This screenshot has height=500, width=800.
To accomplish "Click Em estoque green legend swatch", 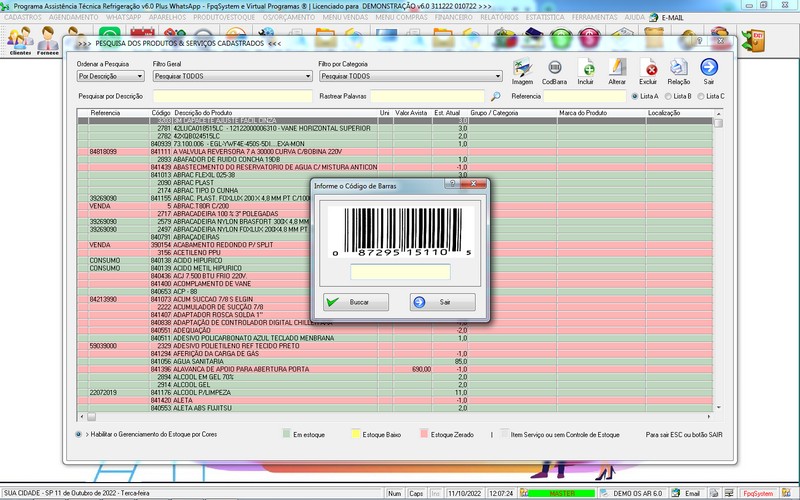I will click(x=286, y=434).
